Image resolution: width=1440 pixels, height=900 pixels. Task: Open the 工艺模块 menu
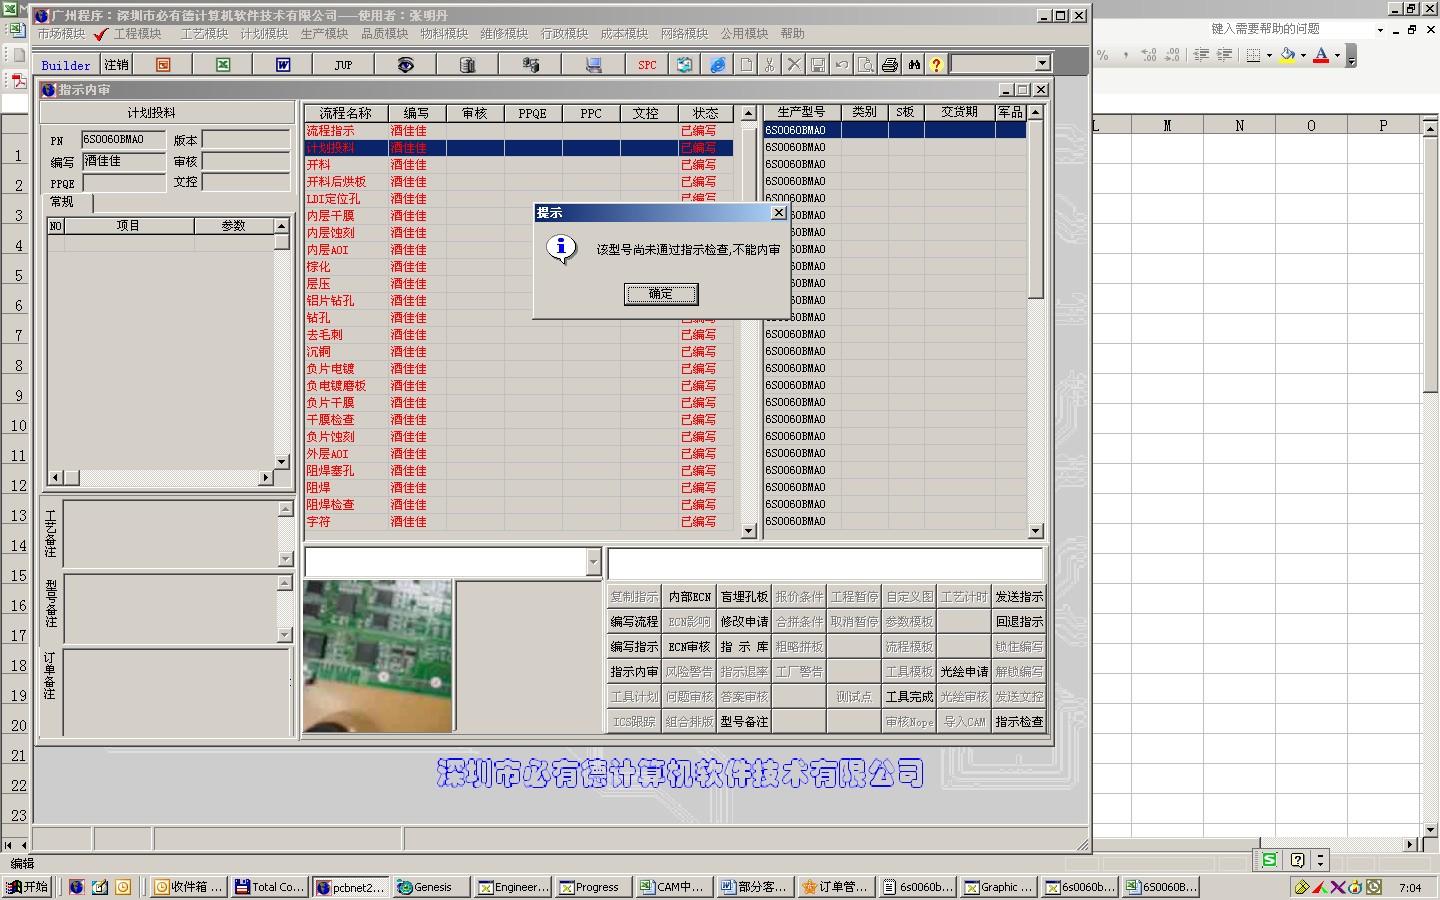pos(205,34)
